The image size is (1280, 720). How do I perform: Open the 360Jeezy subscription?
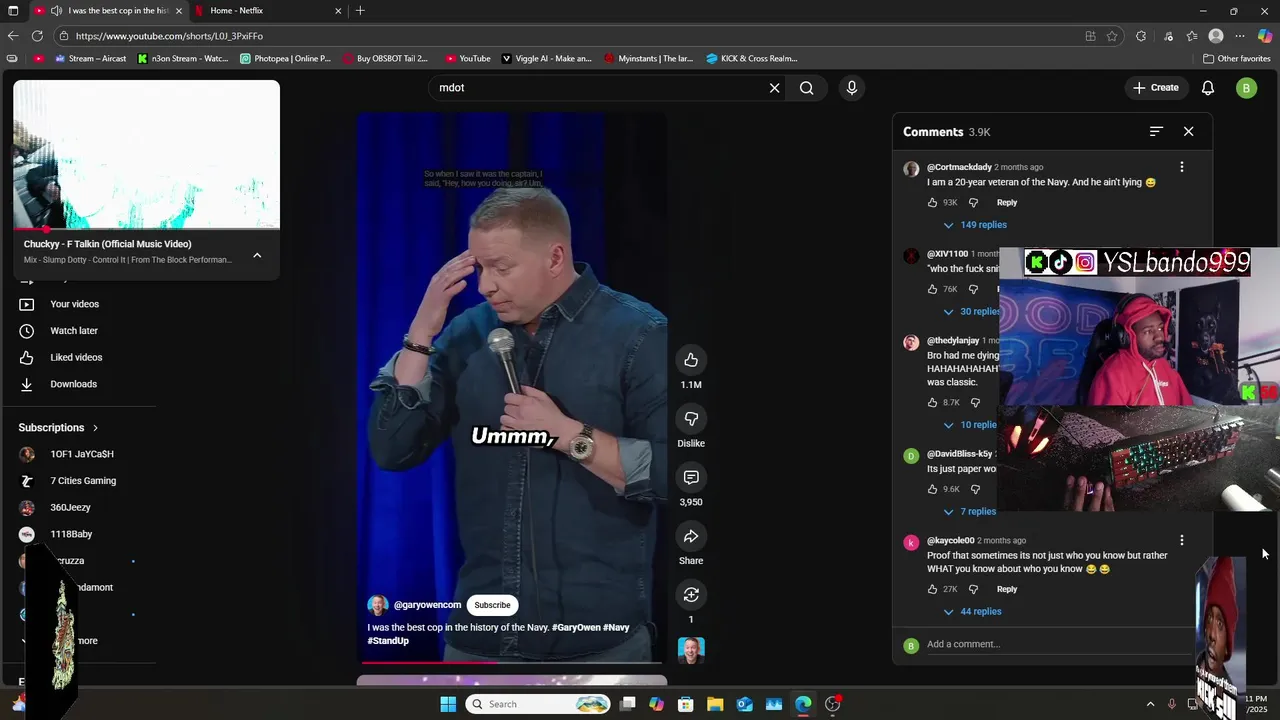70,508
